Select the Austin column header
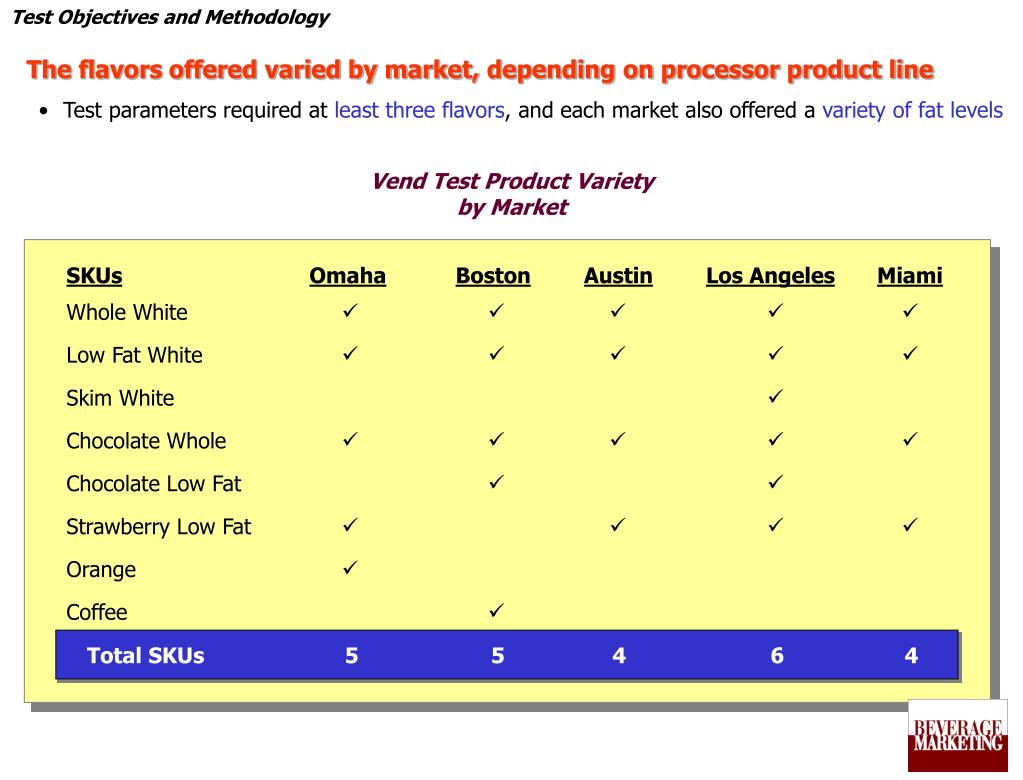1023x780 pixels. click(x=618, y=276)
